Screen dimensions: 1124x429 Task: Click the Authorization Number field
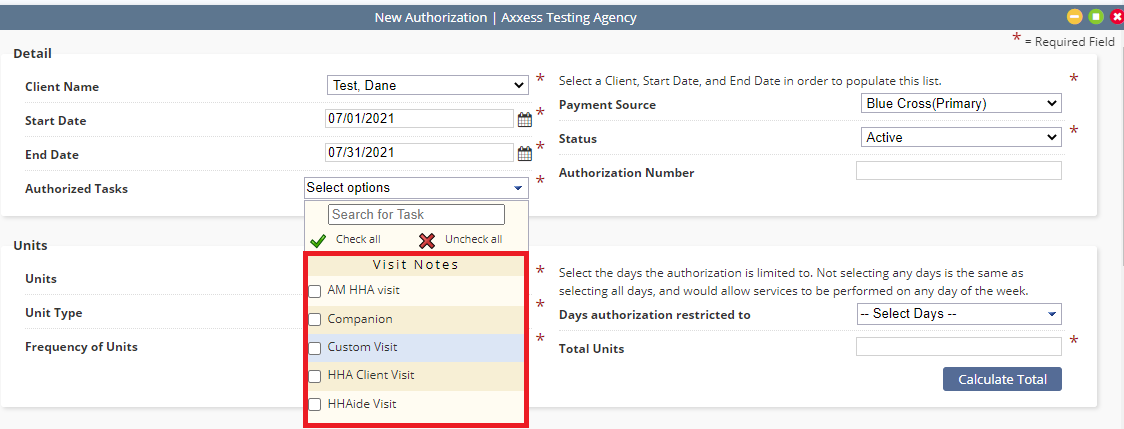(x=959, y=171)
